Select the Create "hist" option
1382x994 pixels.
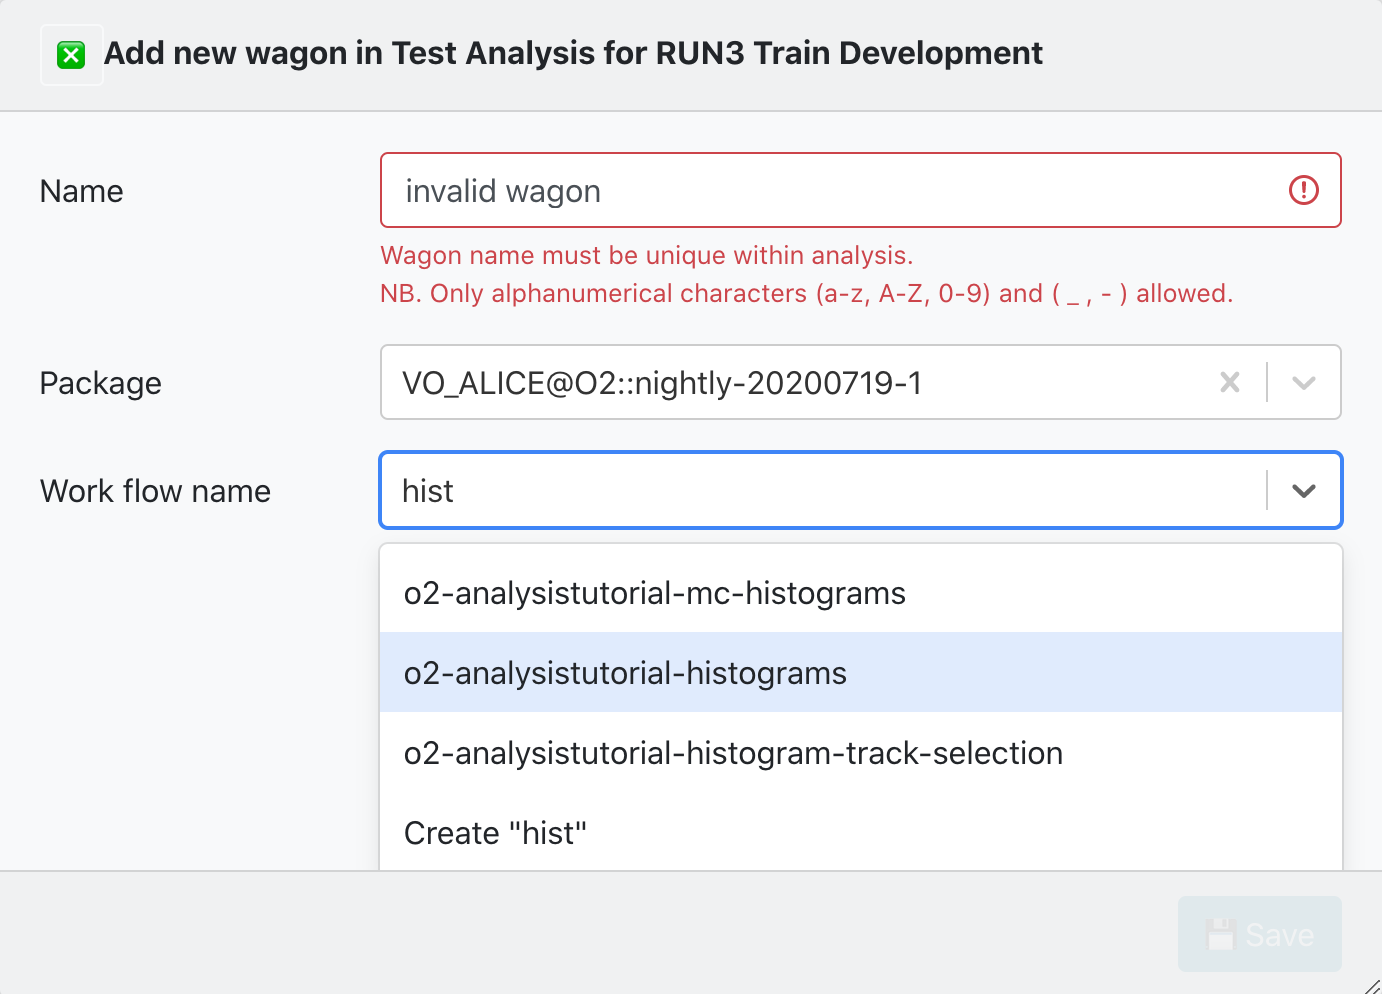[495, 833]
